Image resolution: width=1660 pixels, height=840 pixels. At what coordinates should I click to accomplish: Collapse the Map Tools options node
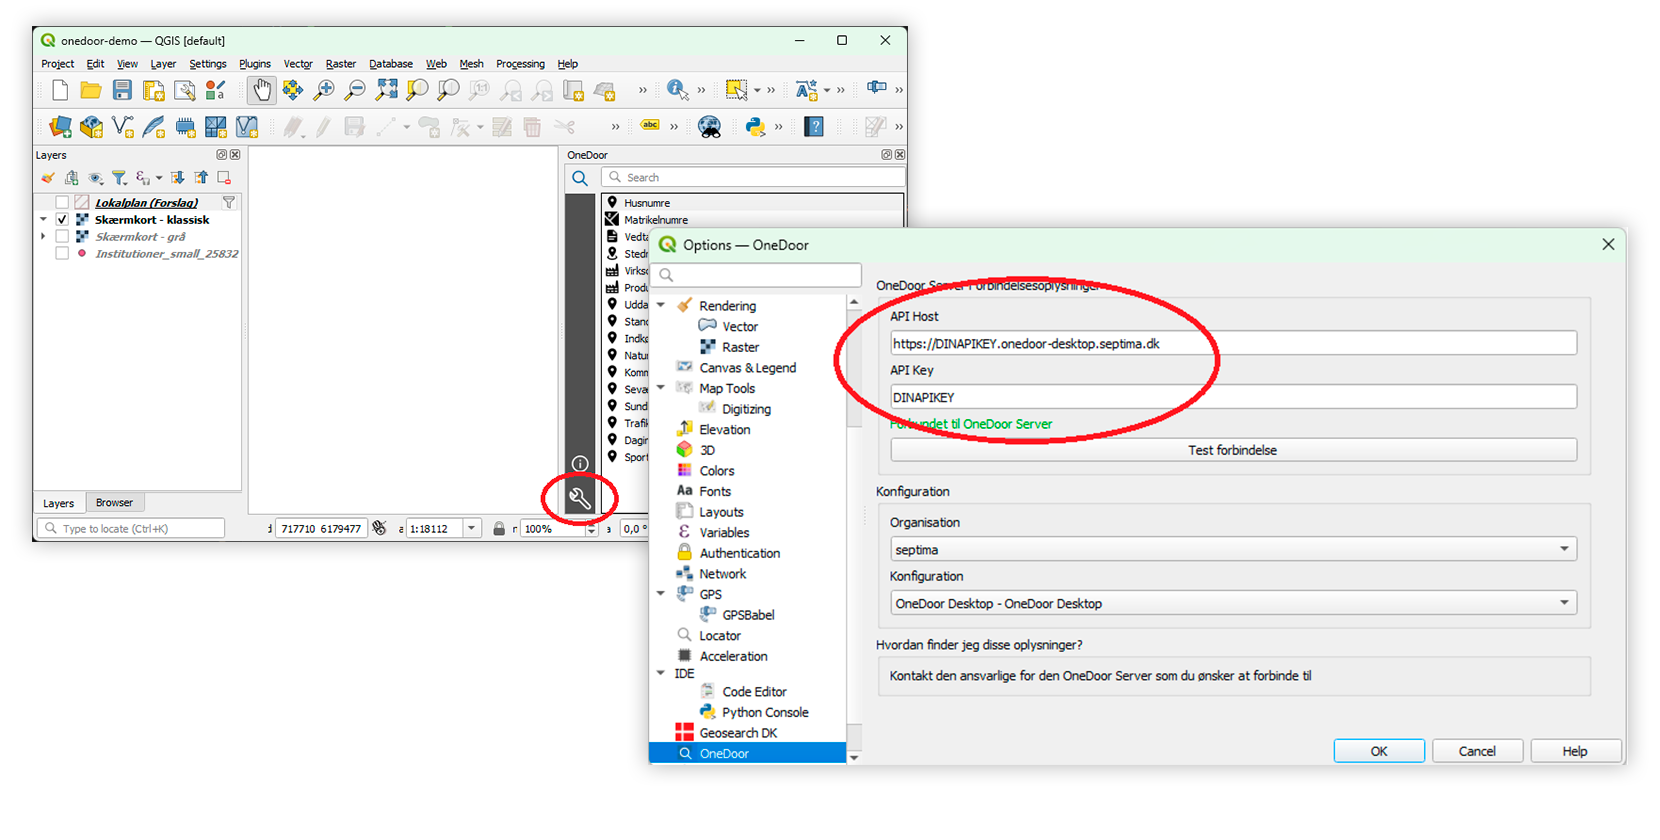[x=661, y=388]
